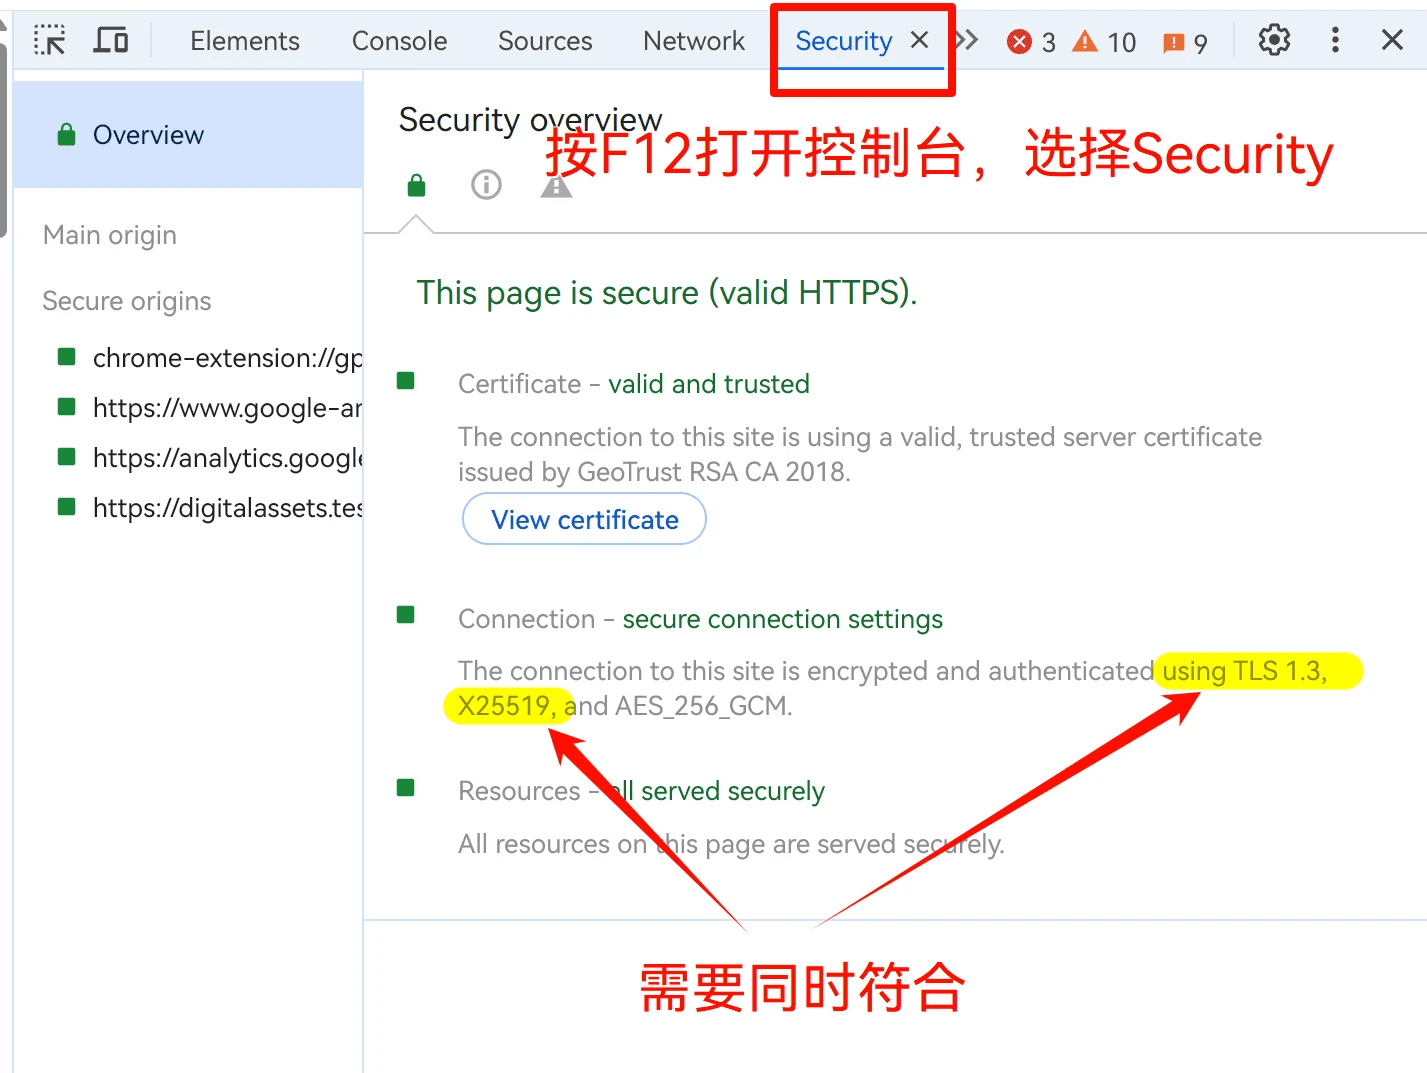The image size is (1427, 1073).
Task: Click the gray info circle icon
Action: 486,185
